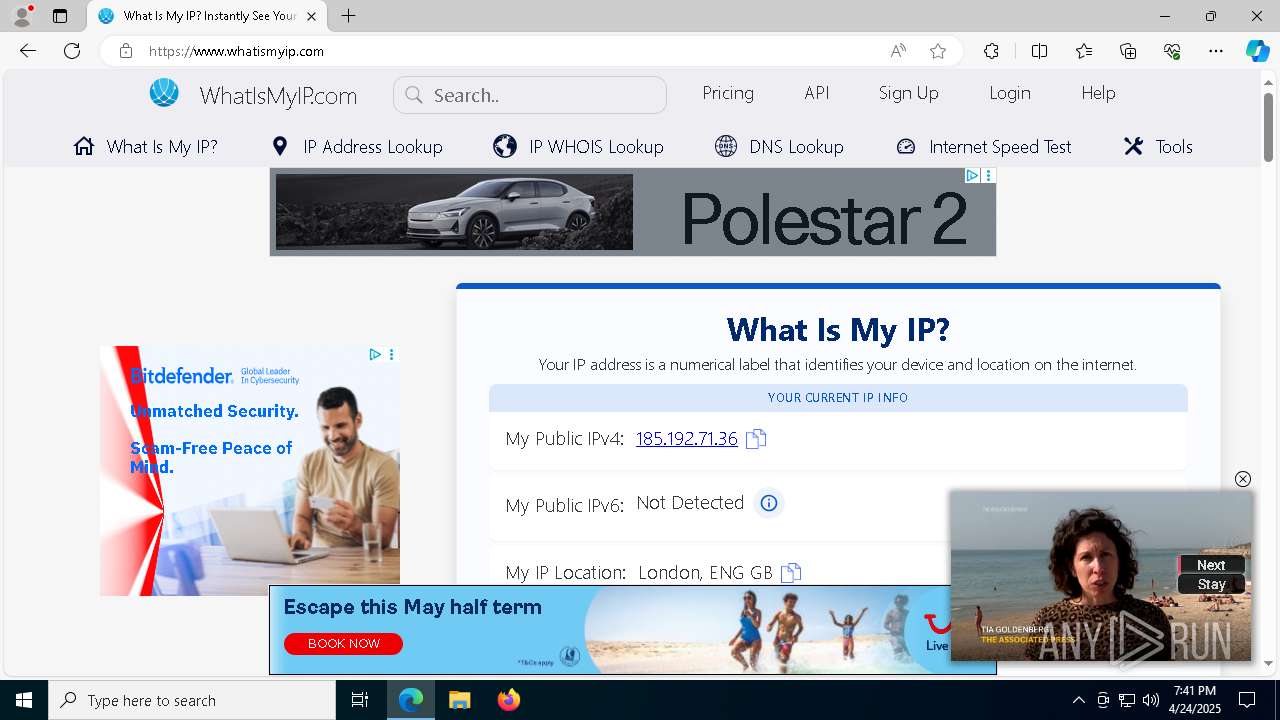Viewport: 1280px width, 720px height.
Task: Click AdChoices icon on Bitdefender ad
Action: coord(374,354)
